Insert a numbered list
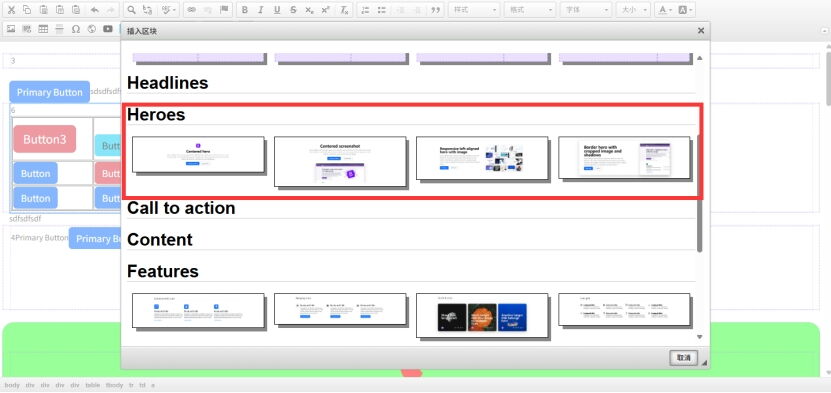The width and height of the screenshot is (831, 393). pyautogui.click(x=365, y=10)
